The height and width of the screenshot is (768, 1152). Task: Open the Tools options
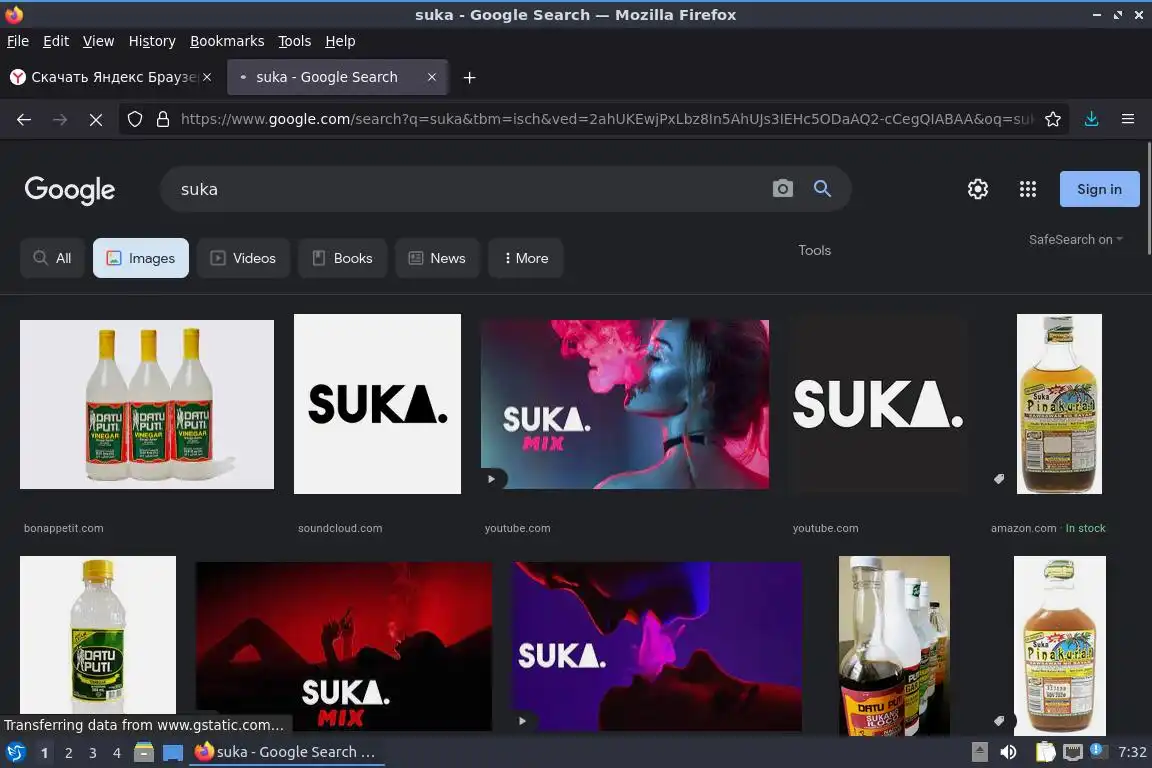814,250
